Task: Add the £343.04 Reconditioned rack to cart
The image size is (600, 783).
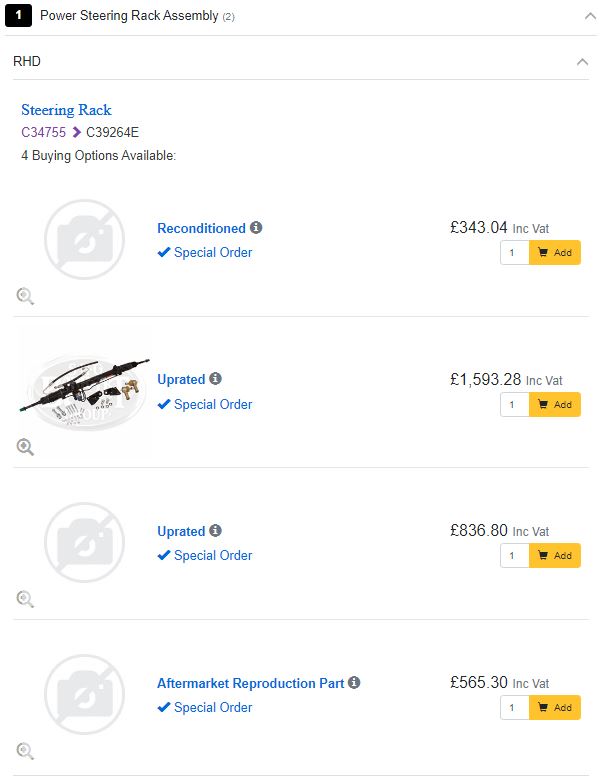Action: pos(554,253)
